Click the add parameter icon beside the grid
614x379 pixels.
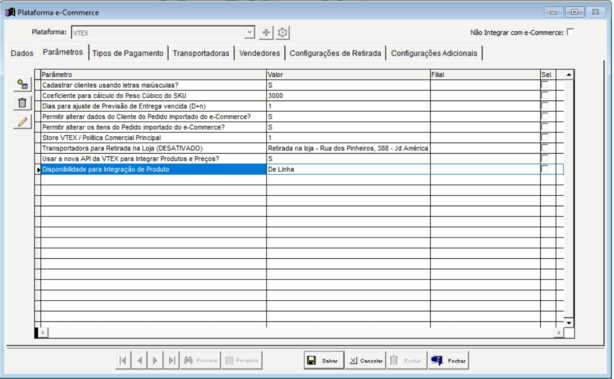click(x=22, y=84)
